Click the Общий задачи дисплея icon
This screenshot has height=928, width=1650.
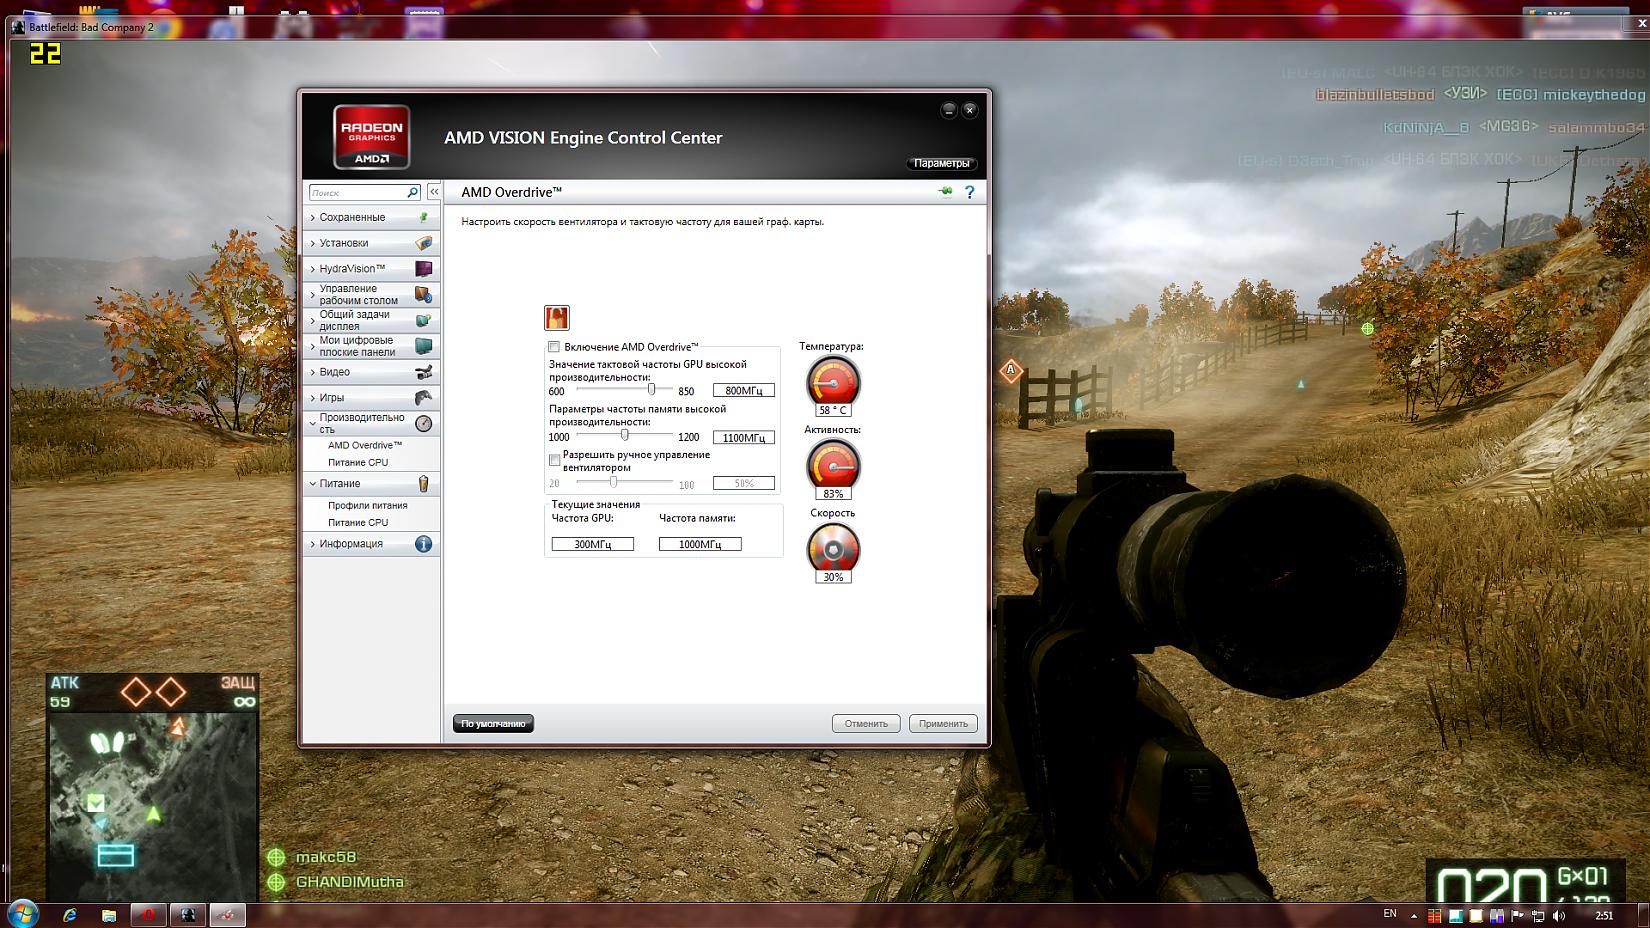point(424,321)
